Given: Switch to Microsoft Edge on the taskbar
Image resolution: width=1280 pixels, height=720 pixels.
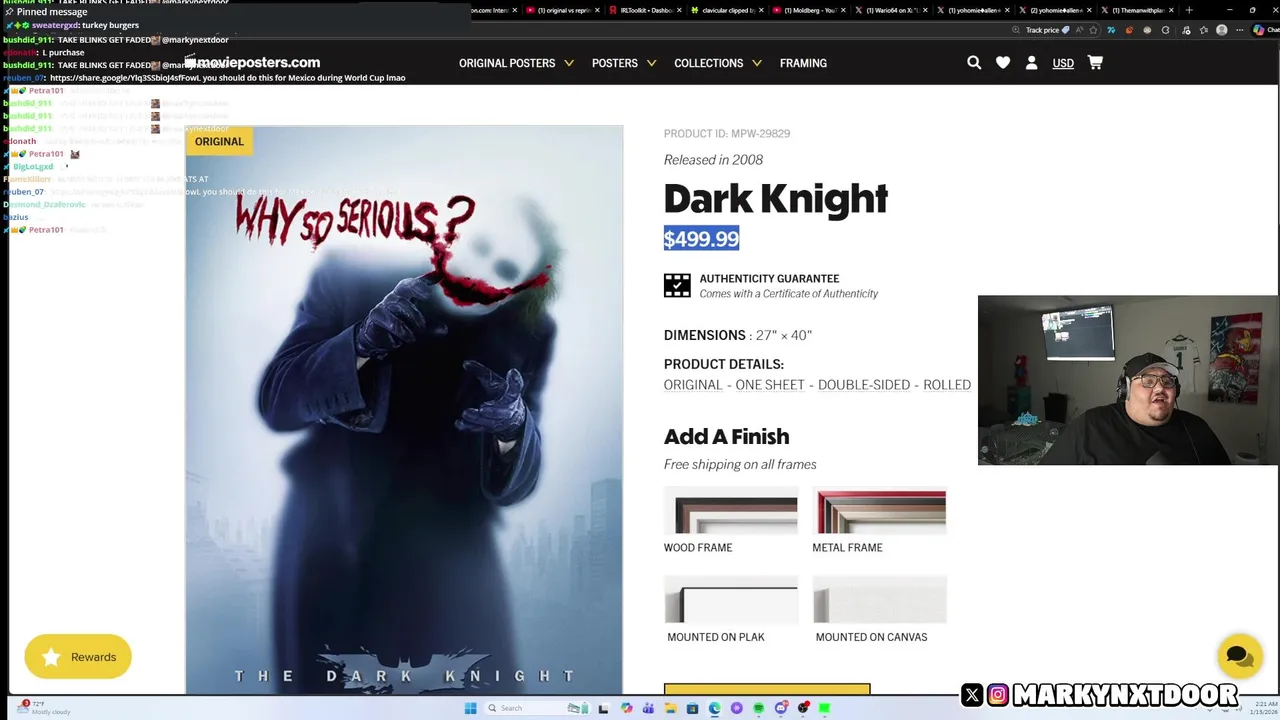Looking at the screenshot, I should [715, 708].
